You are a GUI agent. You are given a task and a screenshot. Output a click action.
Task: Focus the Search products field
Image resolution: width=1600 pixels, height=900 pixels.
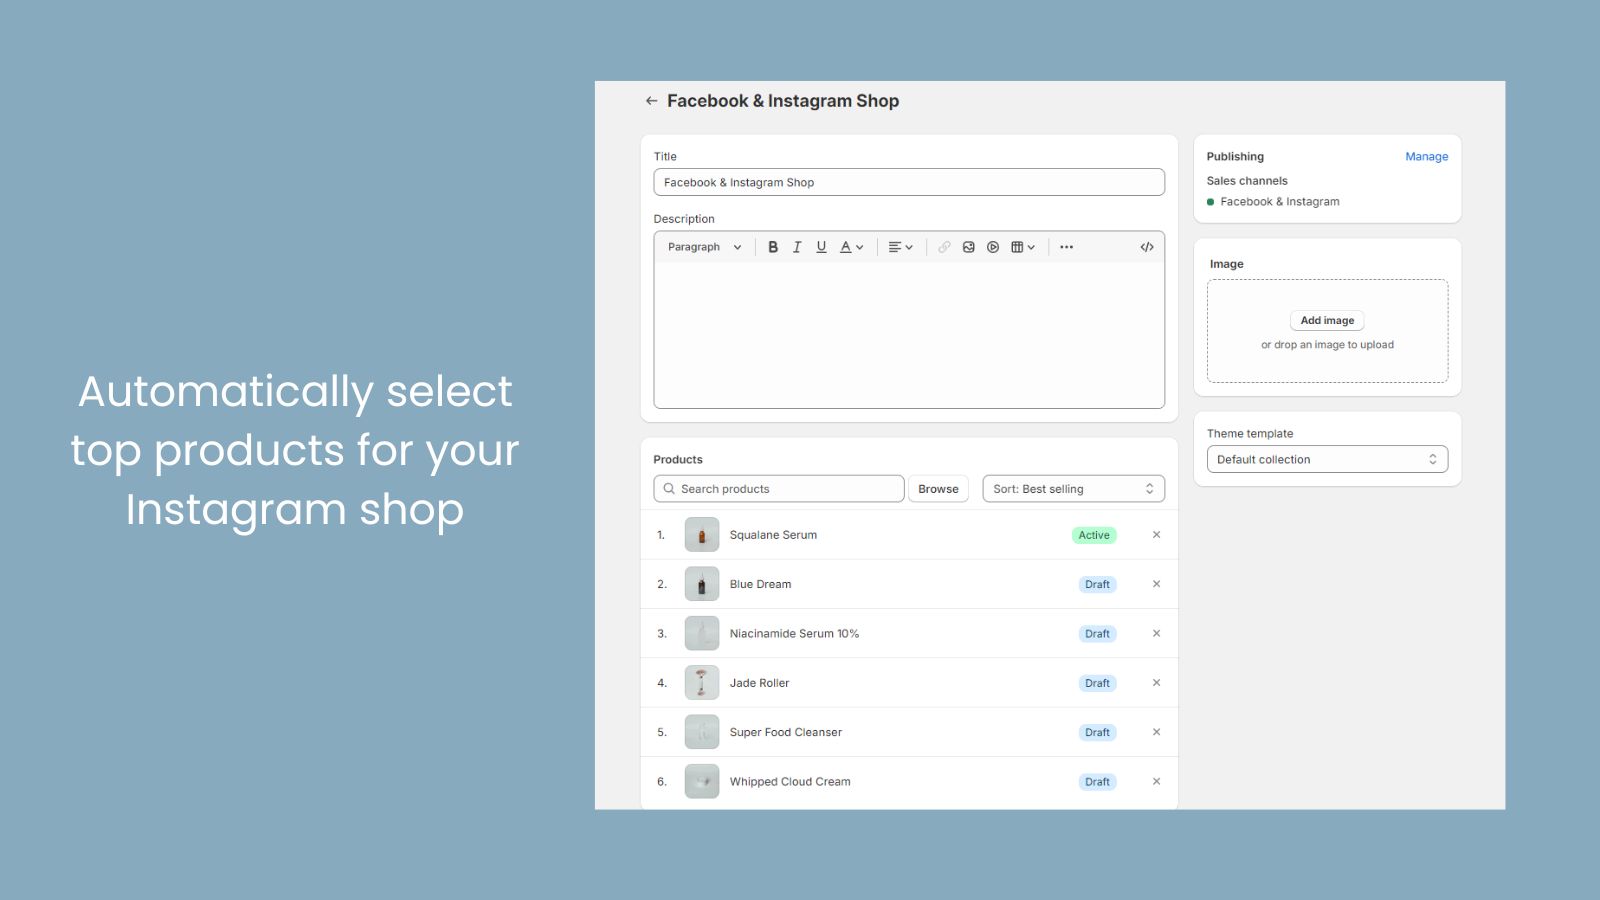pos(779,489)
